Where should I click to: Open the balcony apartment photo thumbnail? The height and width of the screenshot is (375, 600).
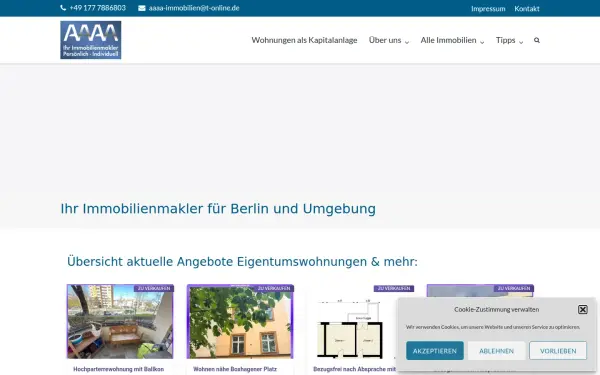pos(120,321)
